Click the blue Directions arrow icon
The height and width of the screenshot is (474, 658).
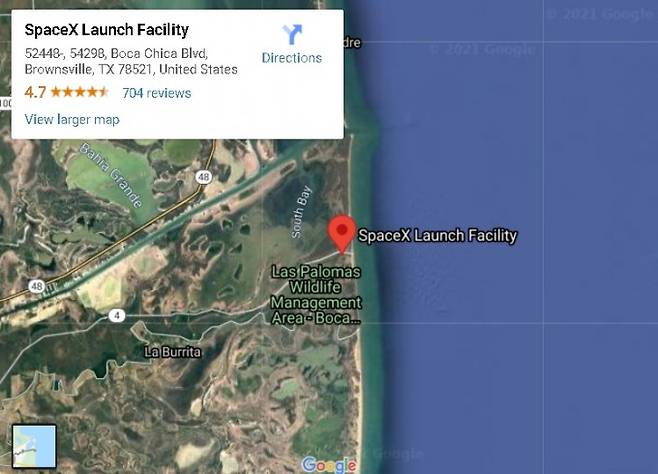pyautogui.click(x=292, y=34)
